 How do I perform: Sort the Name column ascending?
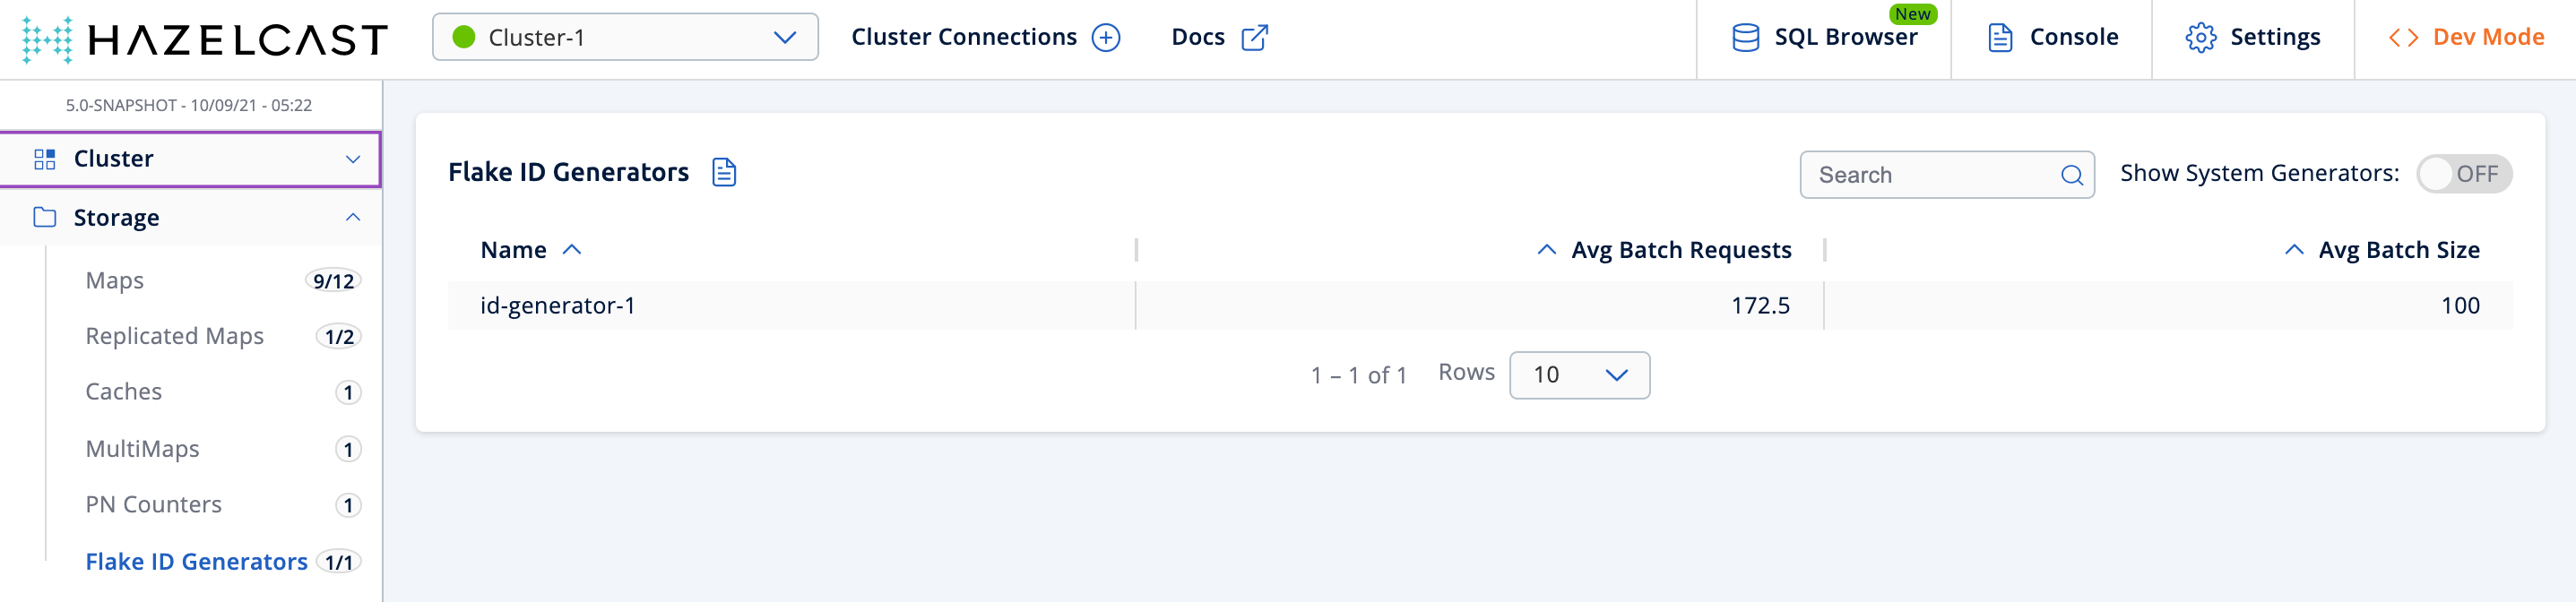point(572,249)
